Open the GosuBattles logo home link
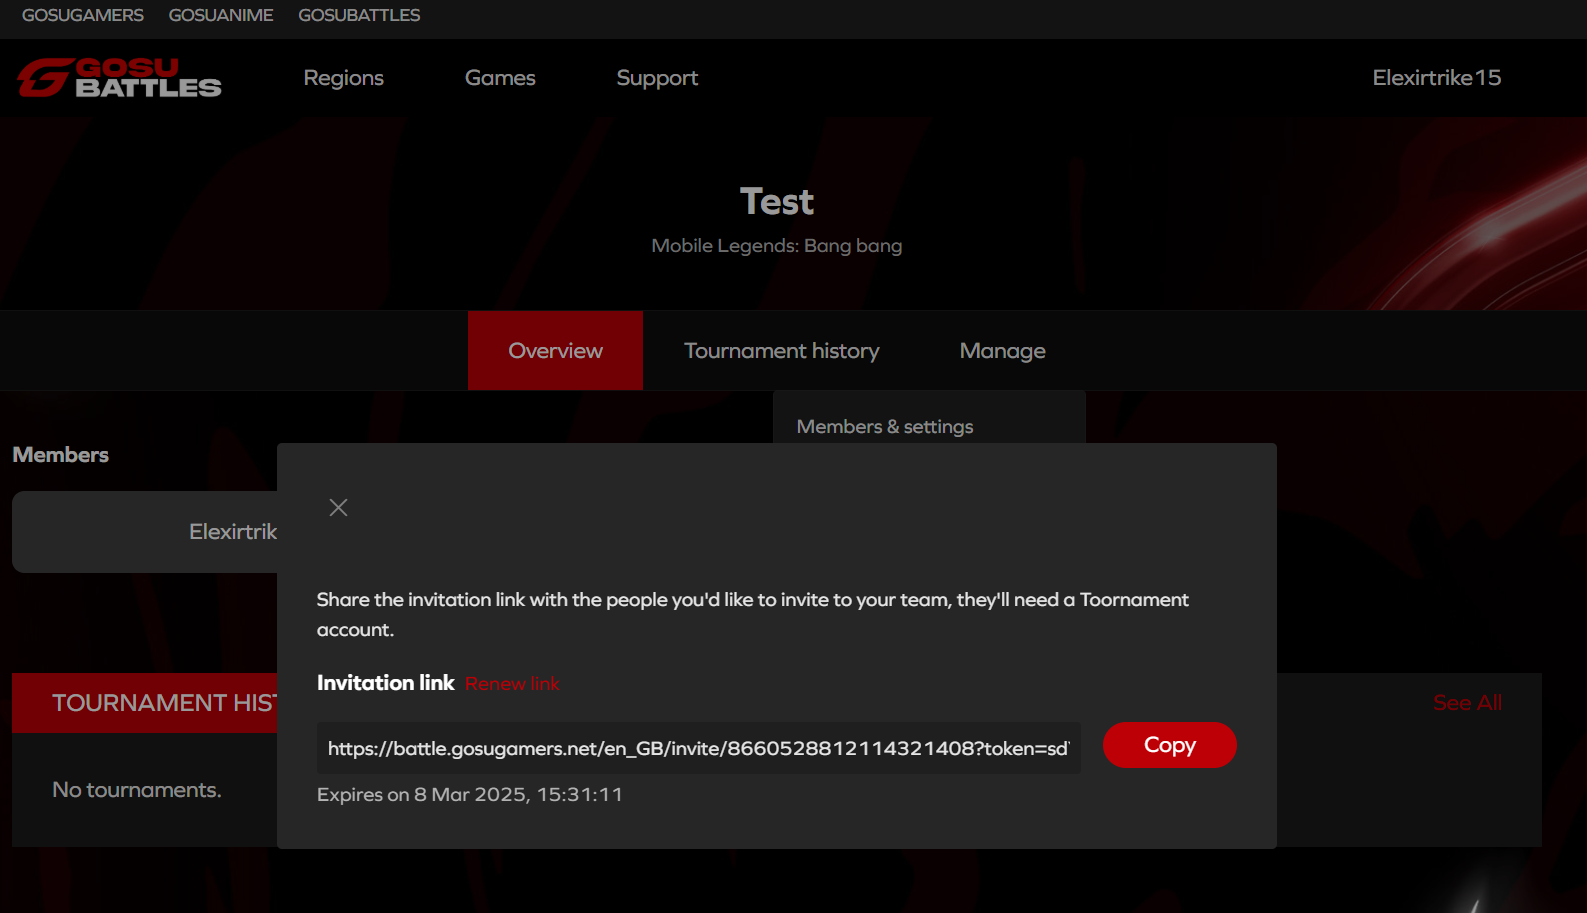This screenshot has height=913, width=1587. [119, 78]
